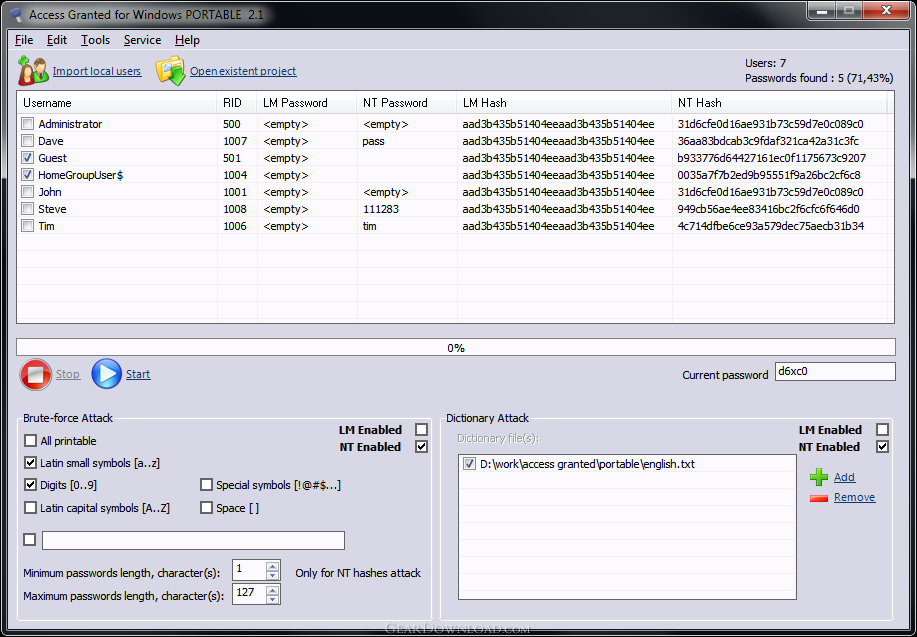
Task: Click the custom charset text field
Action: (194, 540)
